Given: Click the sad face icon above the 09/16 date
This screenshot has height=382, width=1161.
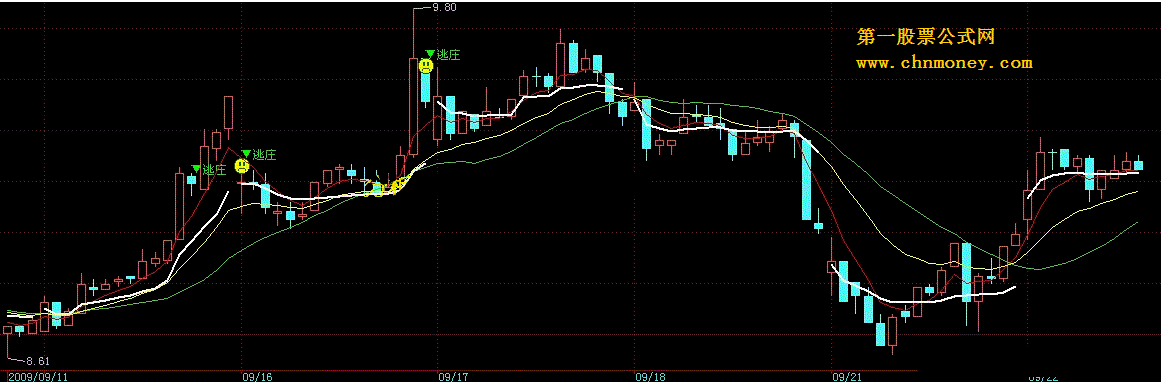Looking at the screenshot, I should click(x=242, y=166).
